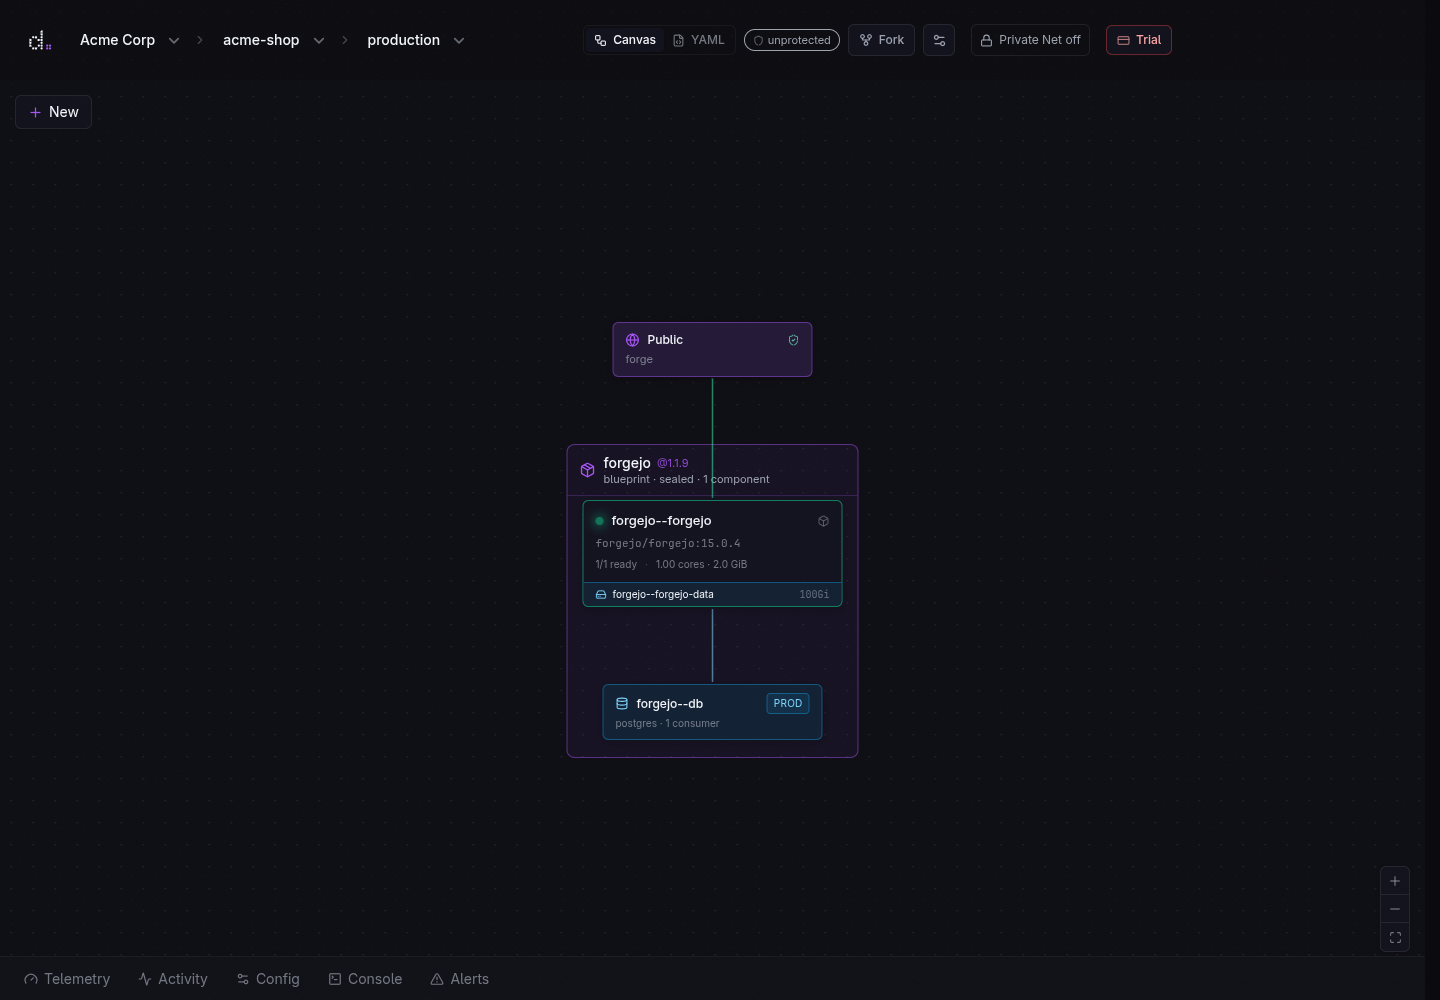
Task: Click the shield check icon on Public node
Action: (x=793, y=340)
